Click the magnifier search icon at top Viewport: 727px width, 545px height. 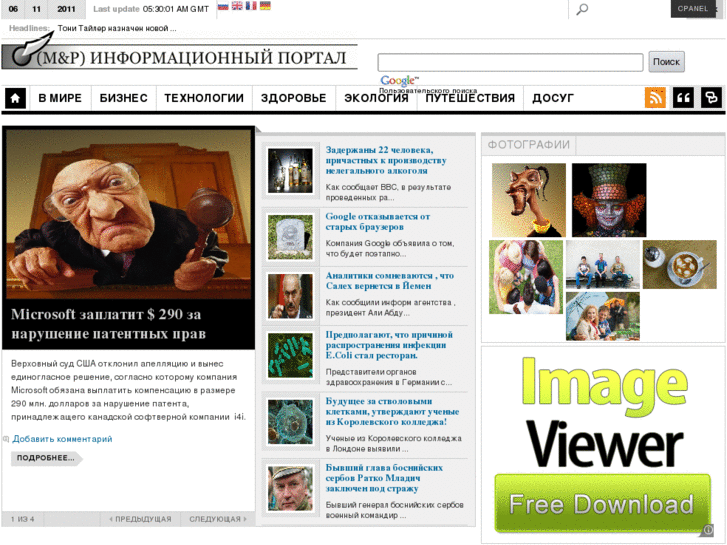[x=582, y=9]
